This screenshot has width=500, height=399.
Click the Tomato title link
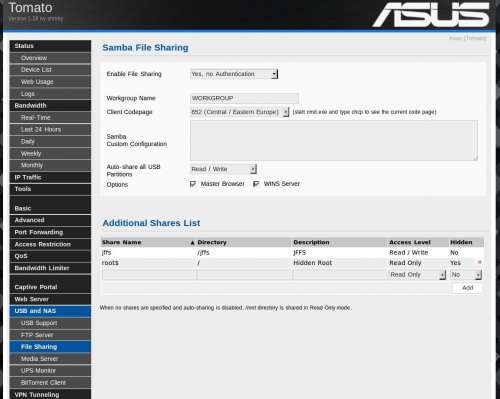[x=30, y=8]
